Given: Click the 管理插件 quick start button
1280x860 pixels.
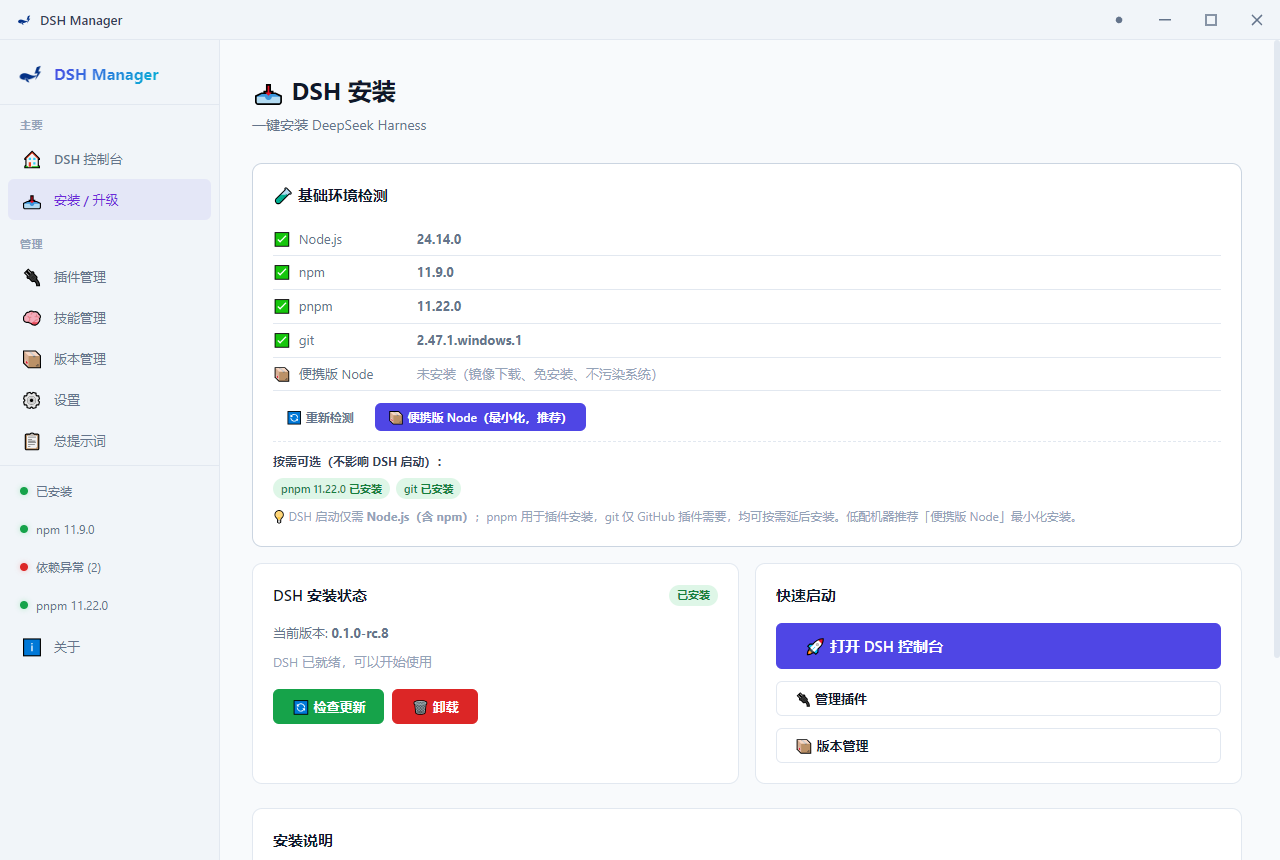Looking at the screenshot, I should [998, 699].
